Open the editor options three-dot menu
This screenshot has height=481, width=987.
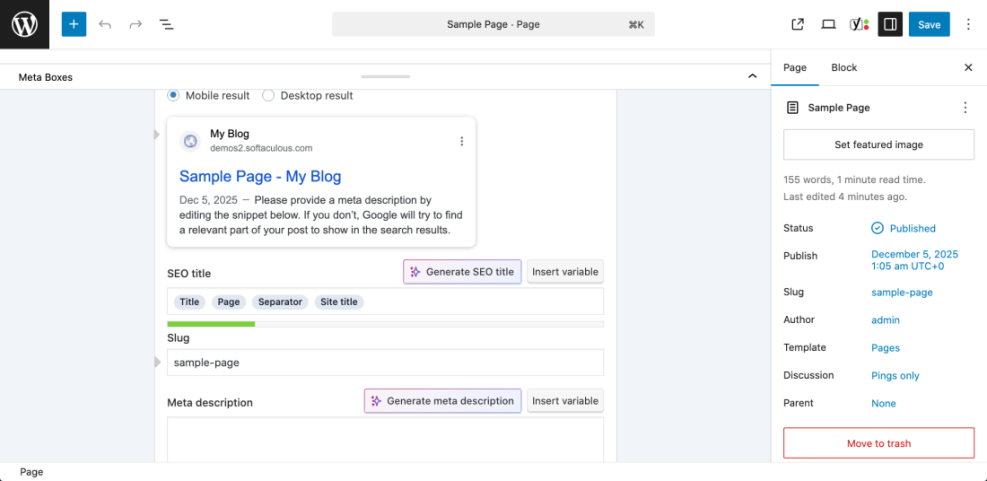point(968,25)
